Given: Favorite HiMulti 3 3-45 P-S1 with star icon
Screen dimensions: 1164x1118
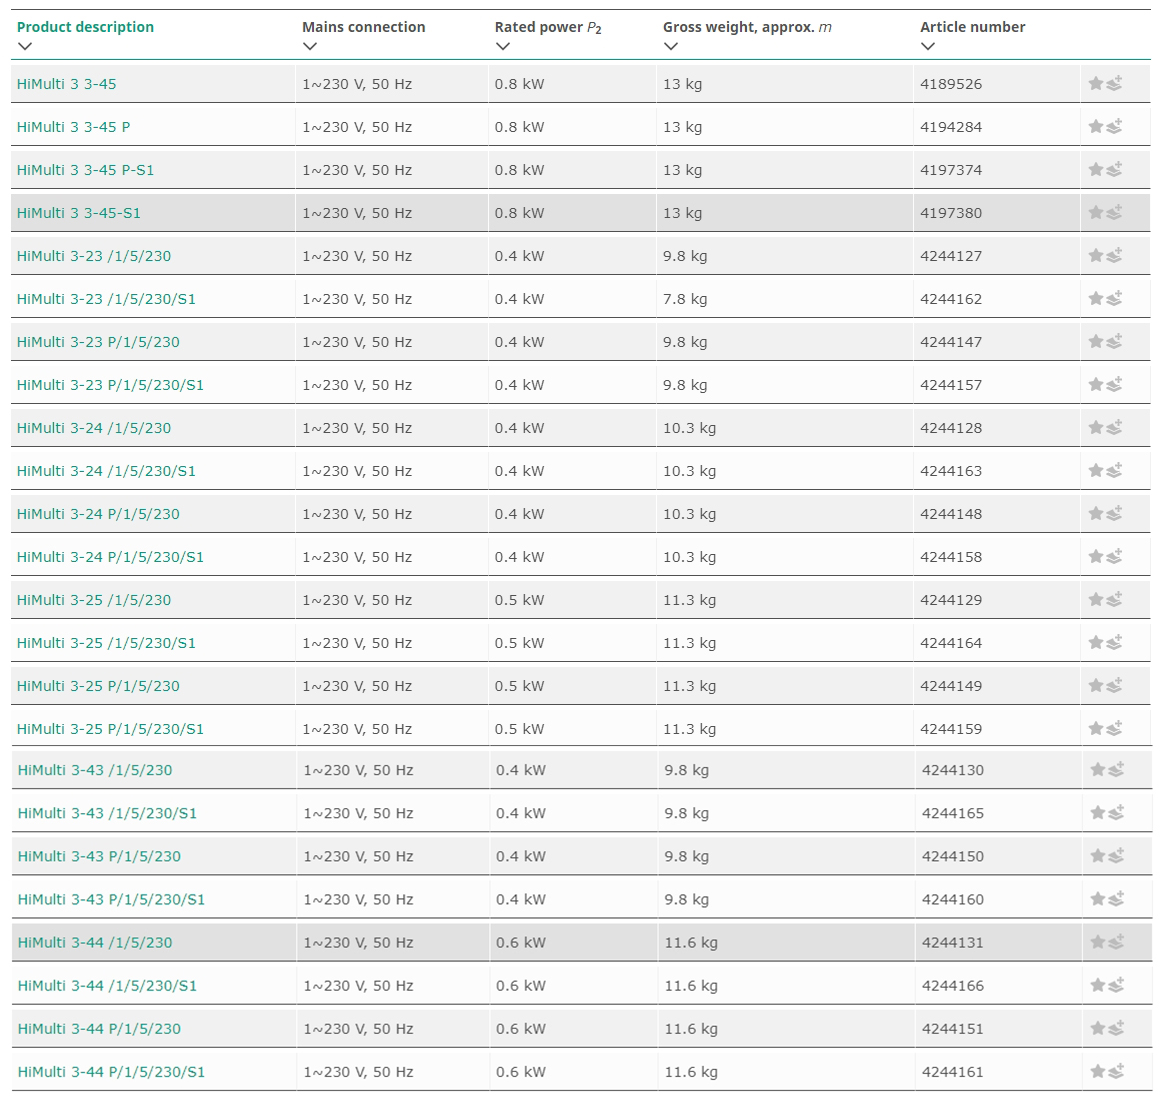Looking at the screenshot, I should tap(1096, 170).
